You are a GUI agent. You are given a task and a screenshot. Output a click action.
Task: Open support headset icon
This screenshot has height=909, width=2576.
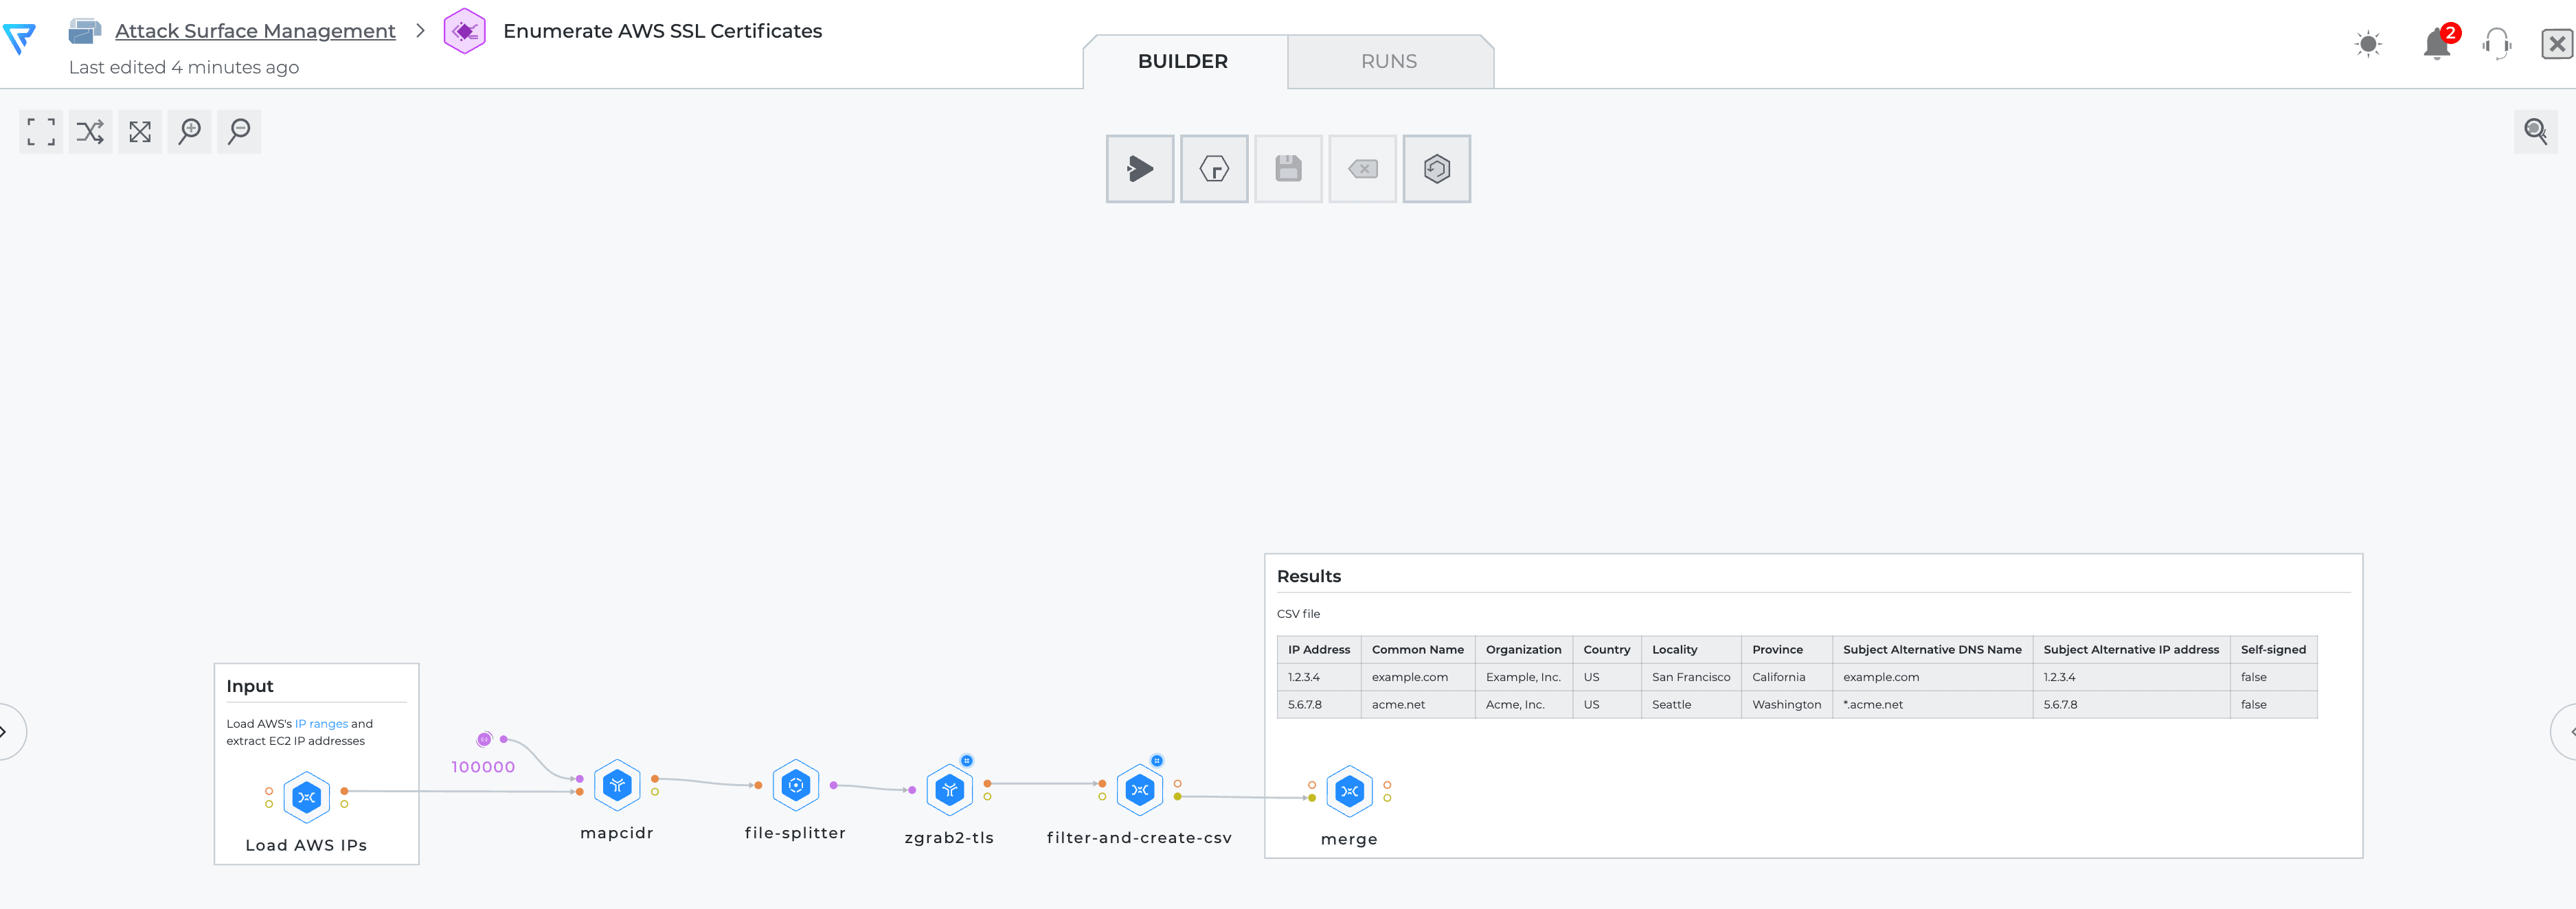click(2497, 44)
